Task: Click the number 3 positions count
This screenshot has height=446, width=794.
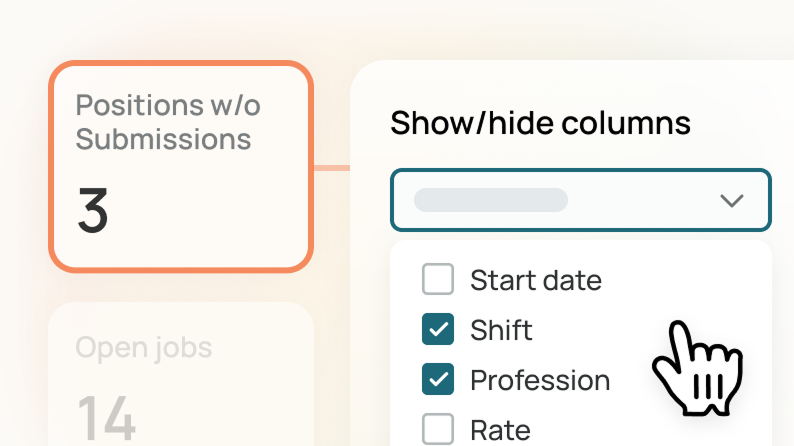Action: pos(93,212)
